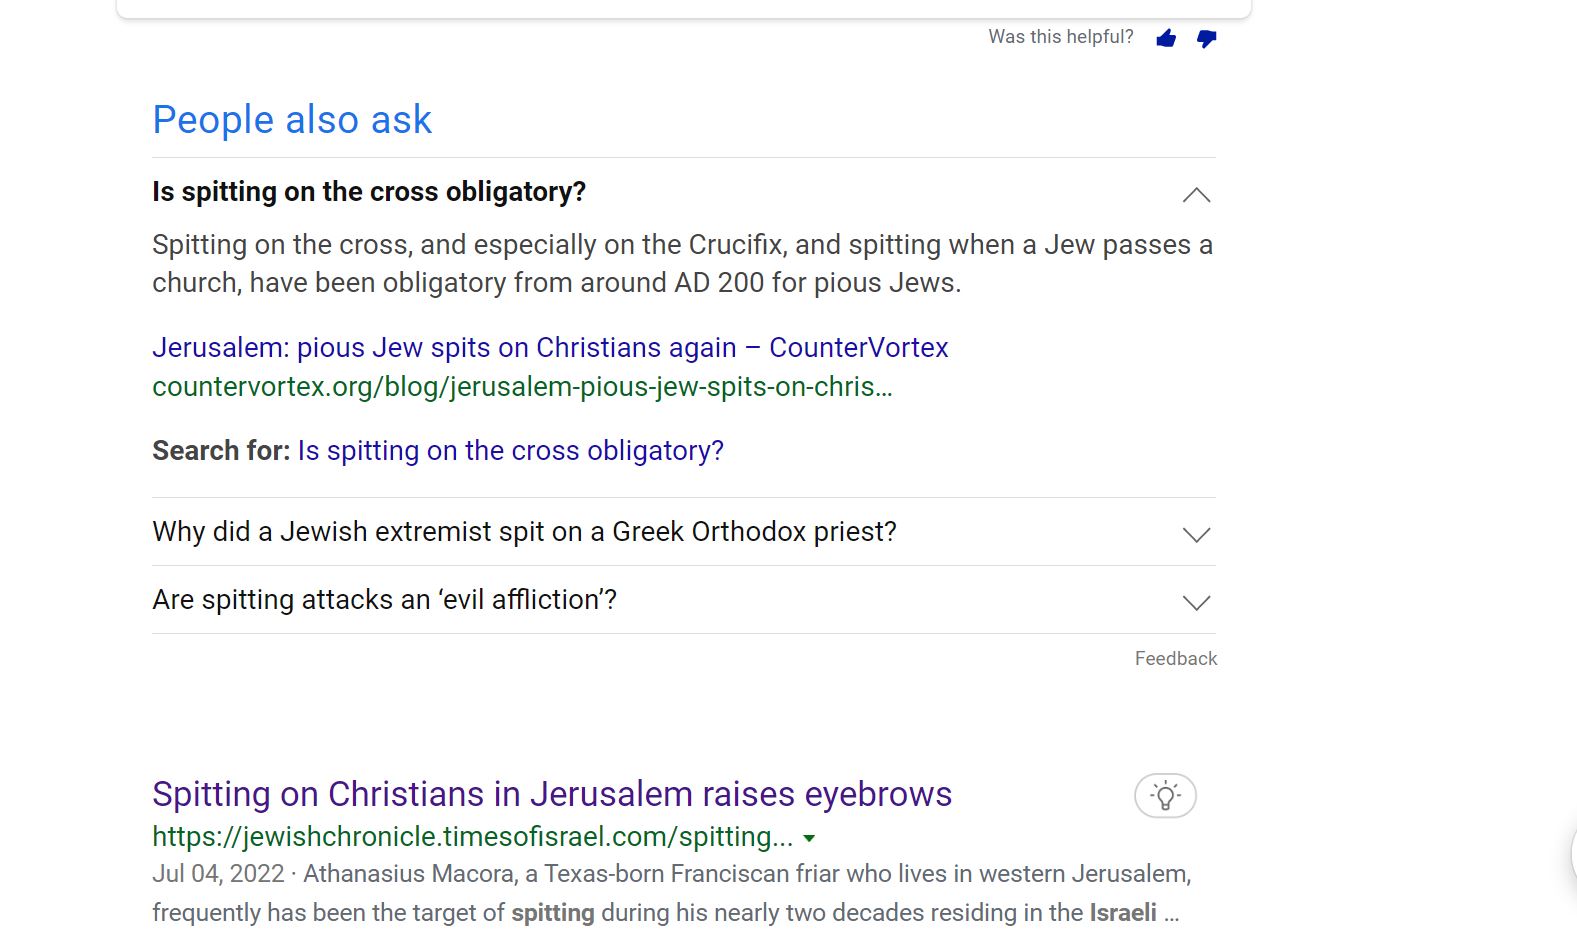Click the countervortex.org green URL
This screenshot has height=945, width=1577.
point(522,386)
